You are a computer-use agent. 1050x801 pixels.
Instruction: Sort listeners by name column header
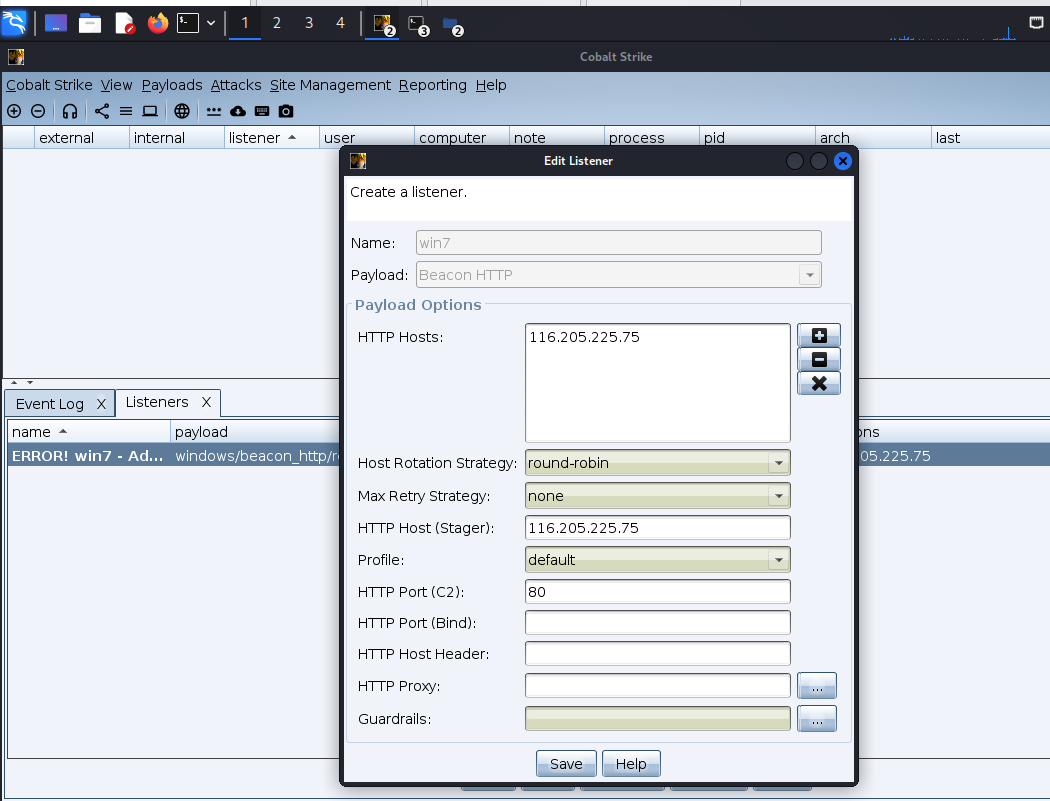tap(88, 432)
